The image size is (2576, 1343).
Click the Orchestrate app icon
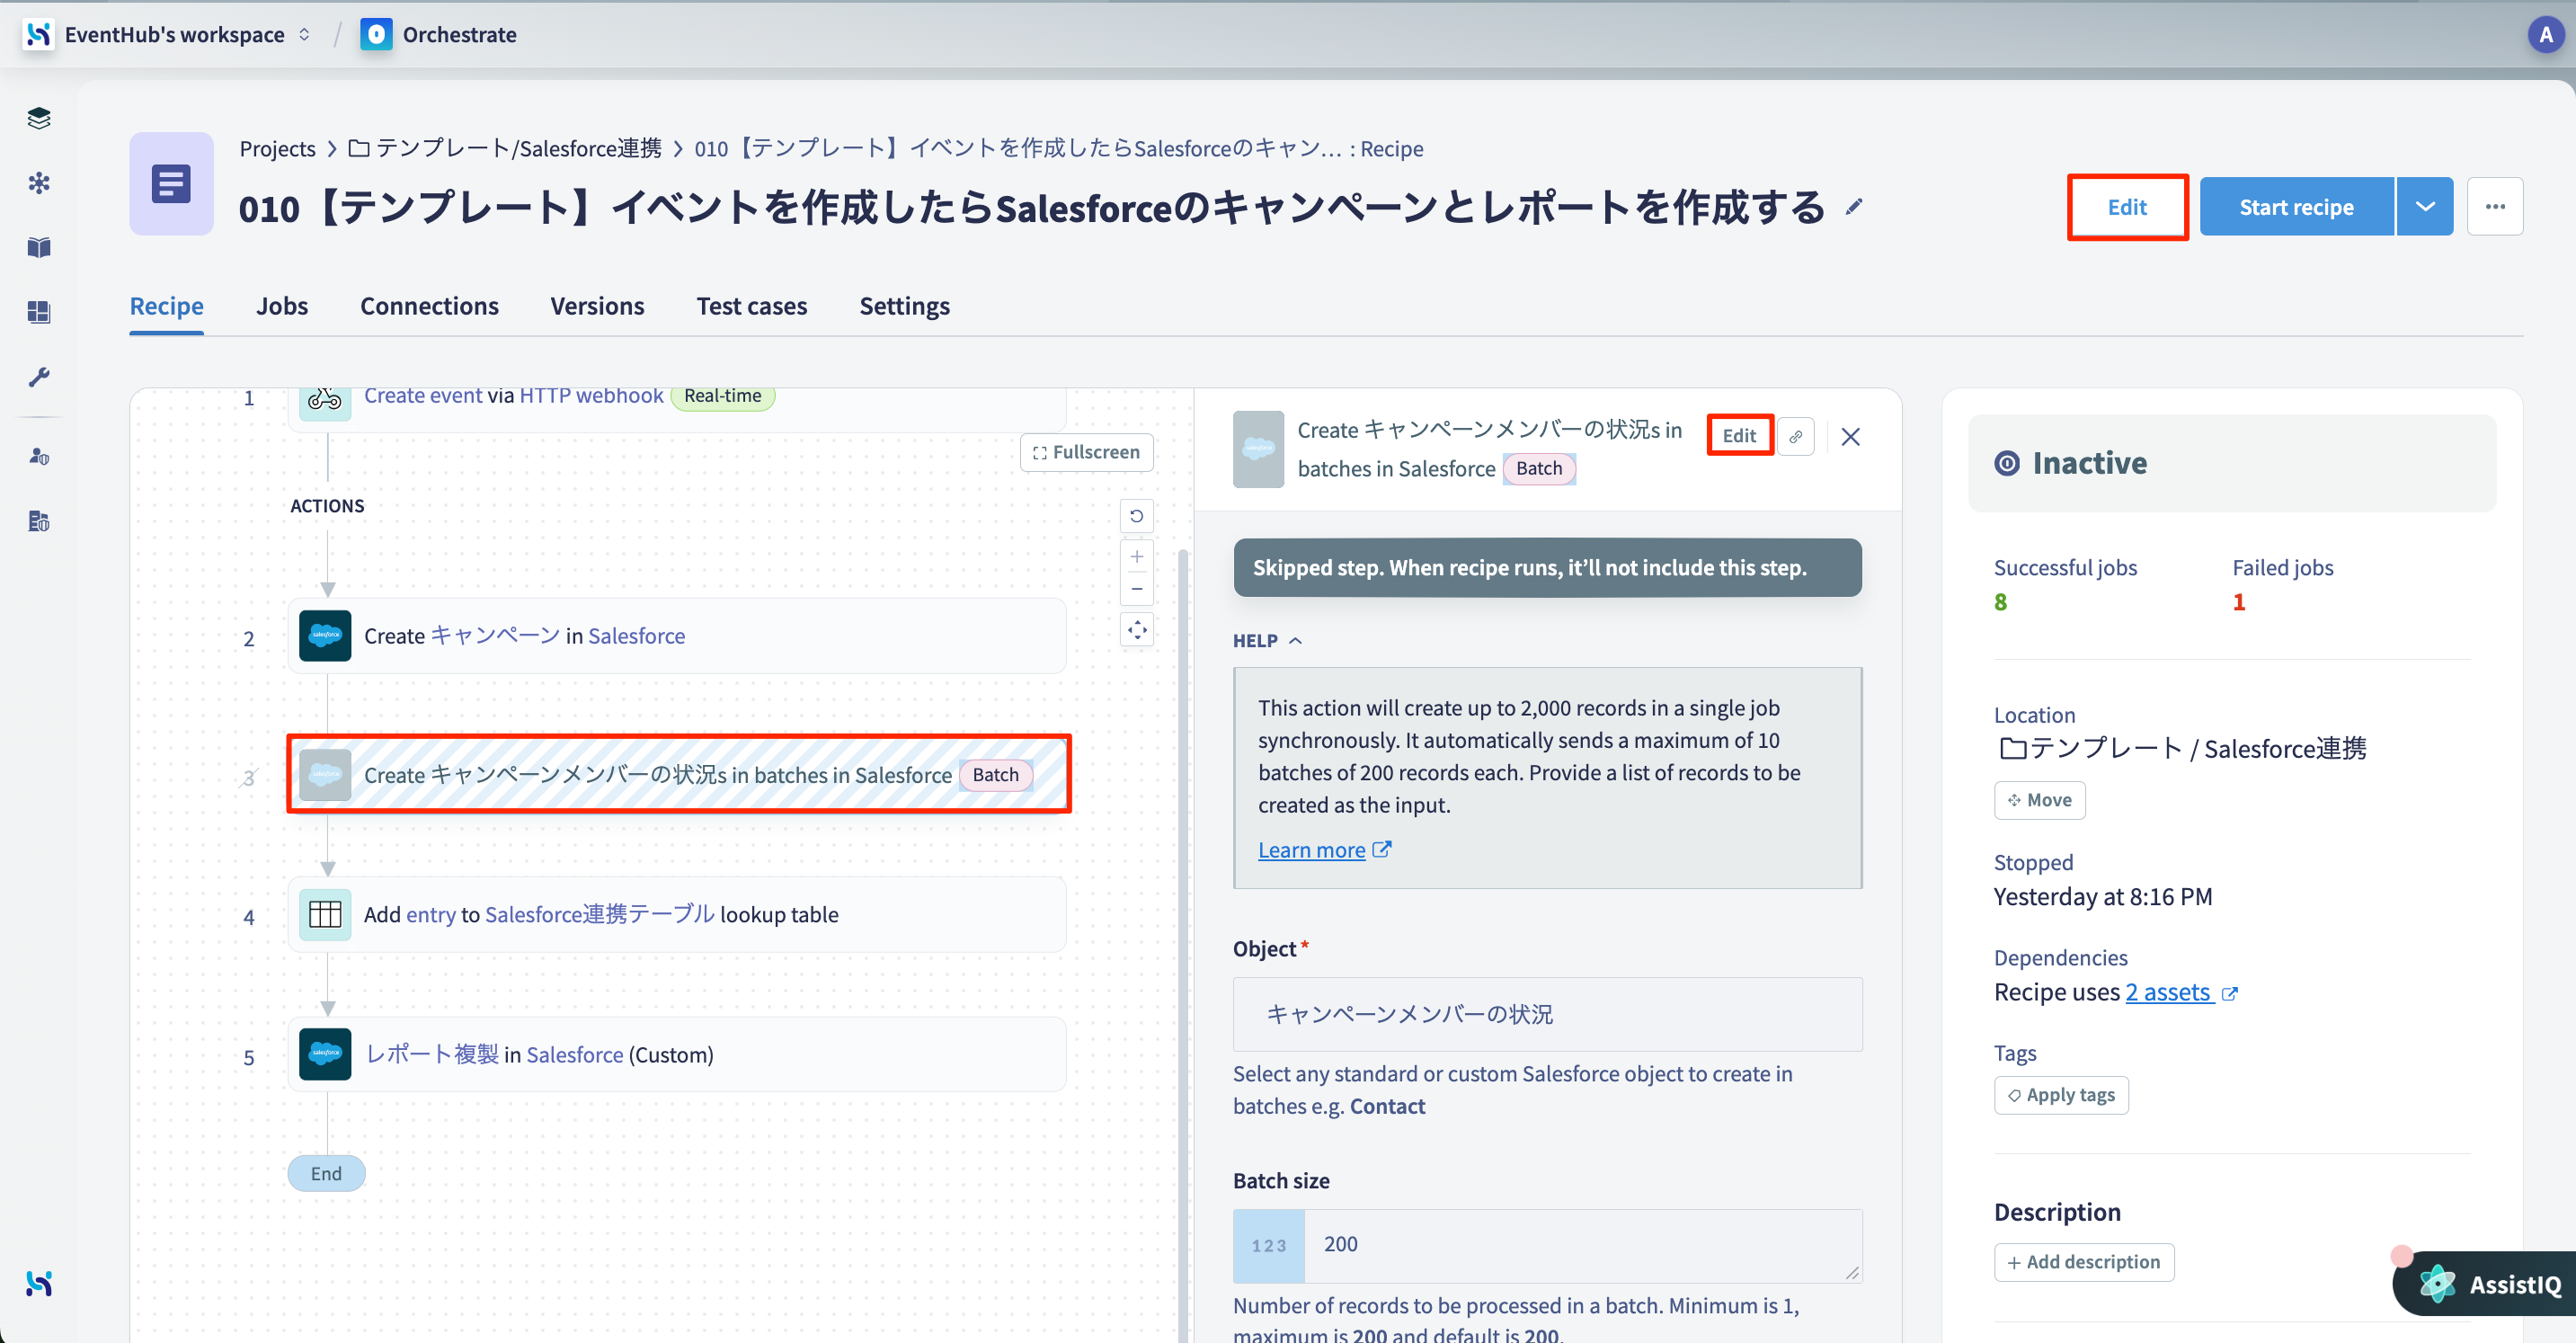click(x=376, y=34)
